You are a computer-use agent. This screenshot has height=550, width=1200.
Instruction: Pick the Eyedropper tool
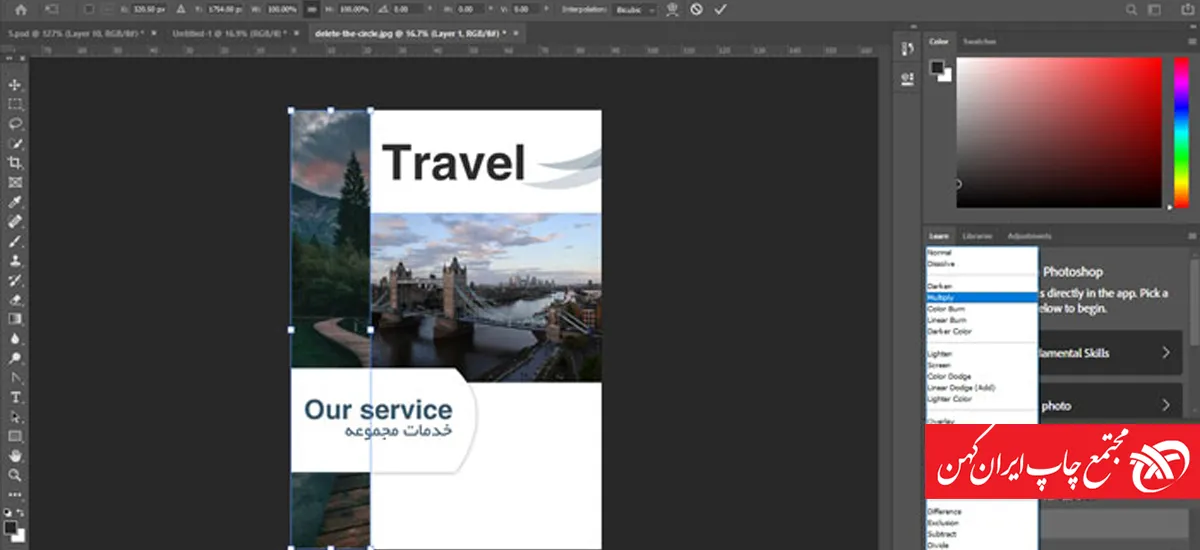pyautogui.click(x=15, y=202)
